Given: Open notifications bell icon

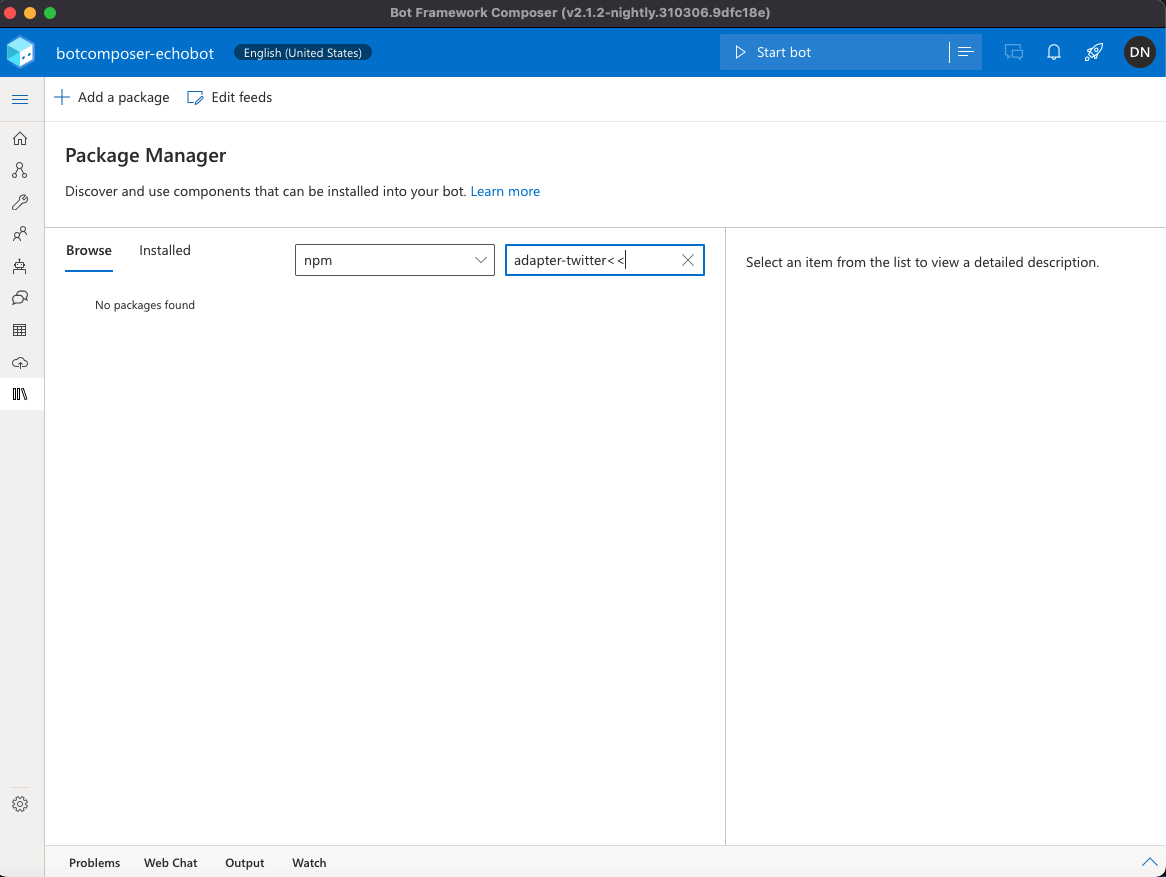Looking at the screenshot, I should click(x=1054, y=52).
